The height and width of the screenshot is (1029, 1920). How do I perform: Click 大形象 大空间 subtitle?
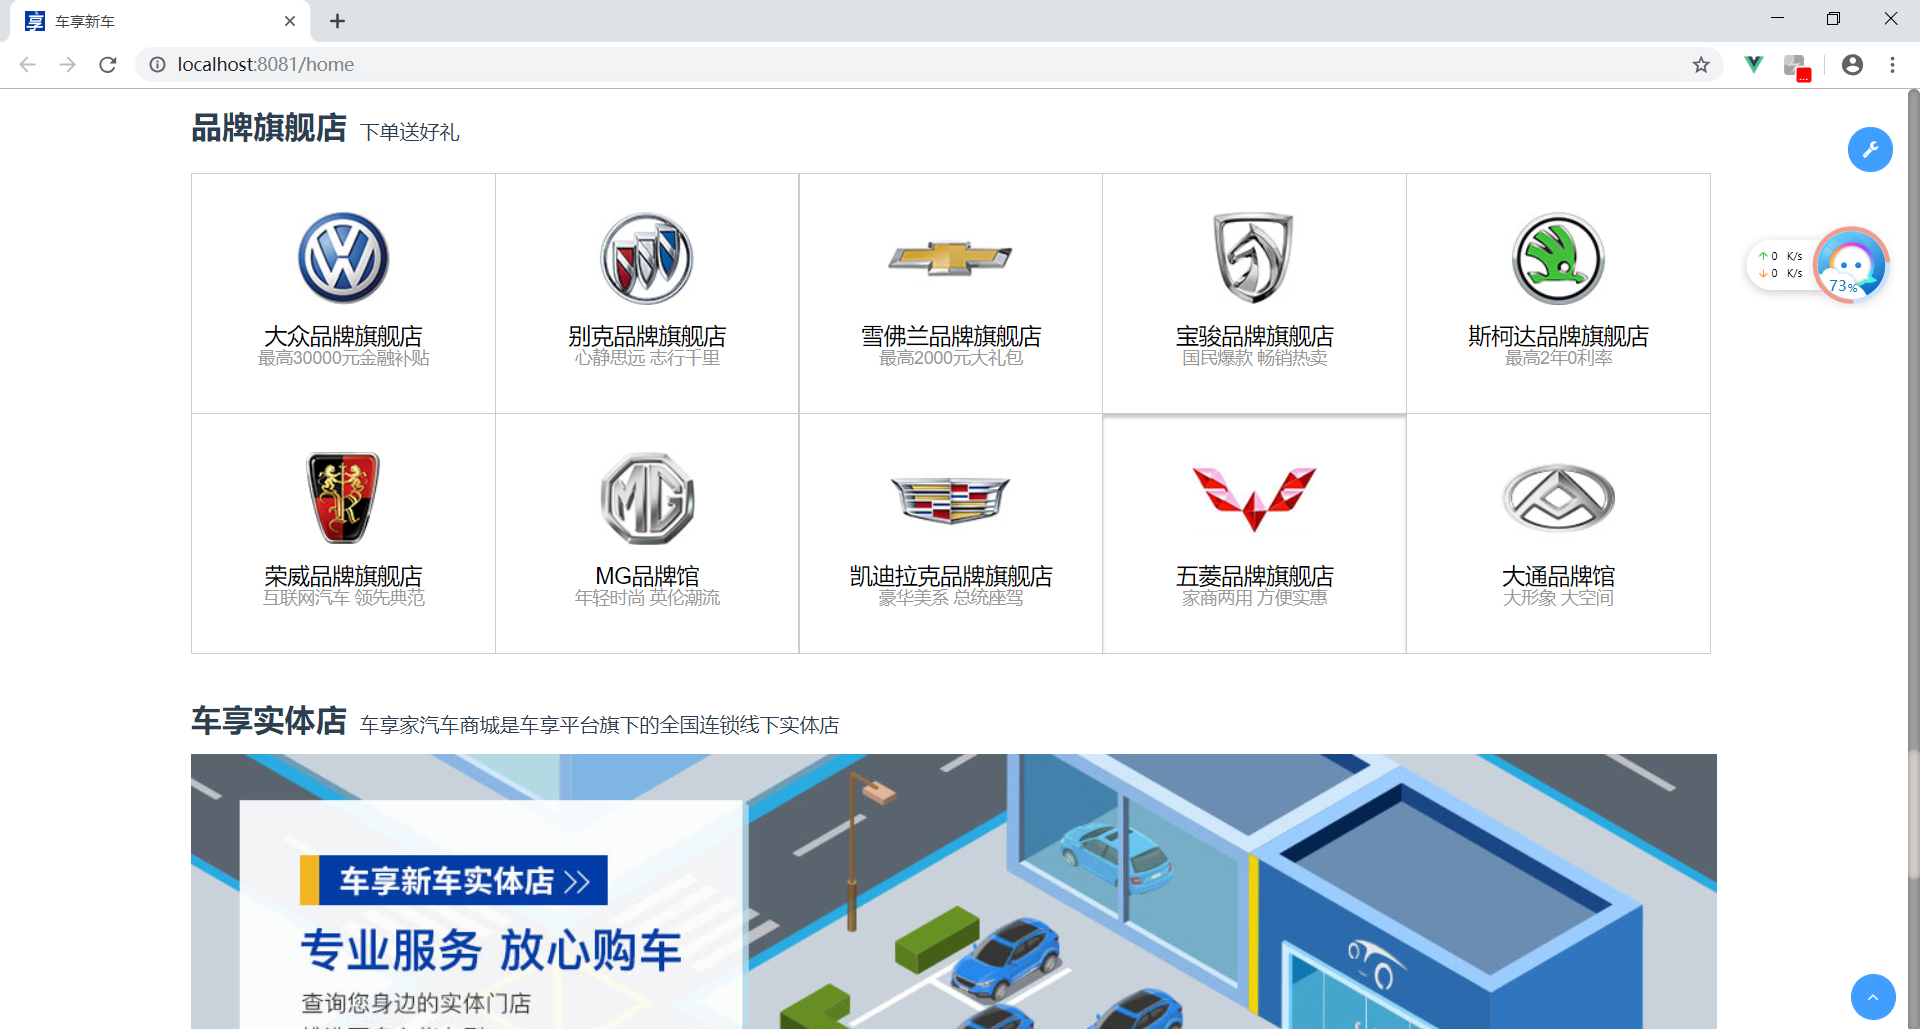(1558, 598)
